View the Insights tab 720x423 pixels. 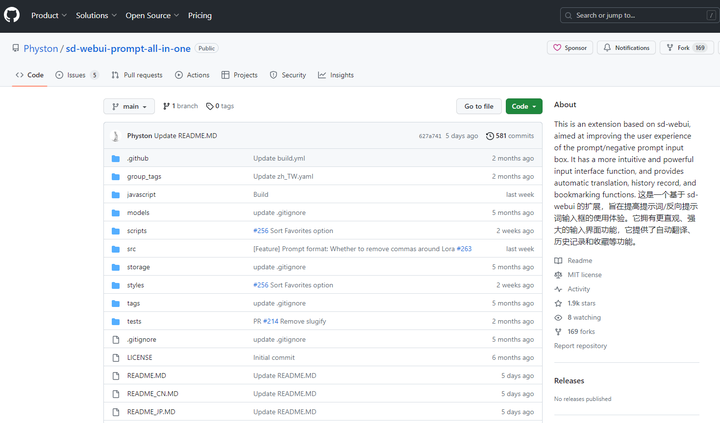click(x=336, y=75)
